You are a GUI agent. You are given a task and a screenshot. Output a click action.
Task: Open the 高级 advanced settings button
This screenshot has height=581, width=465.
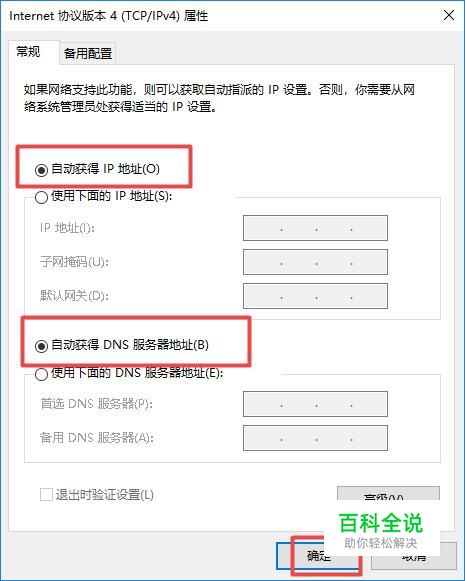(x=388, y=494)
